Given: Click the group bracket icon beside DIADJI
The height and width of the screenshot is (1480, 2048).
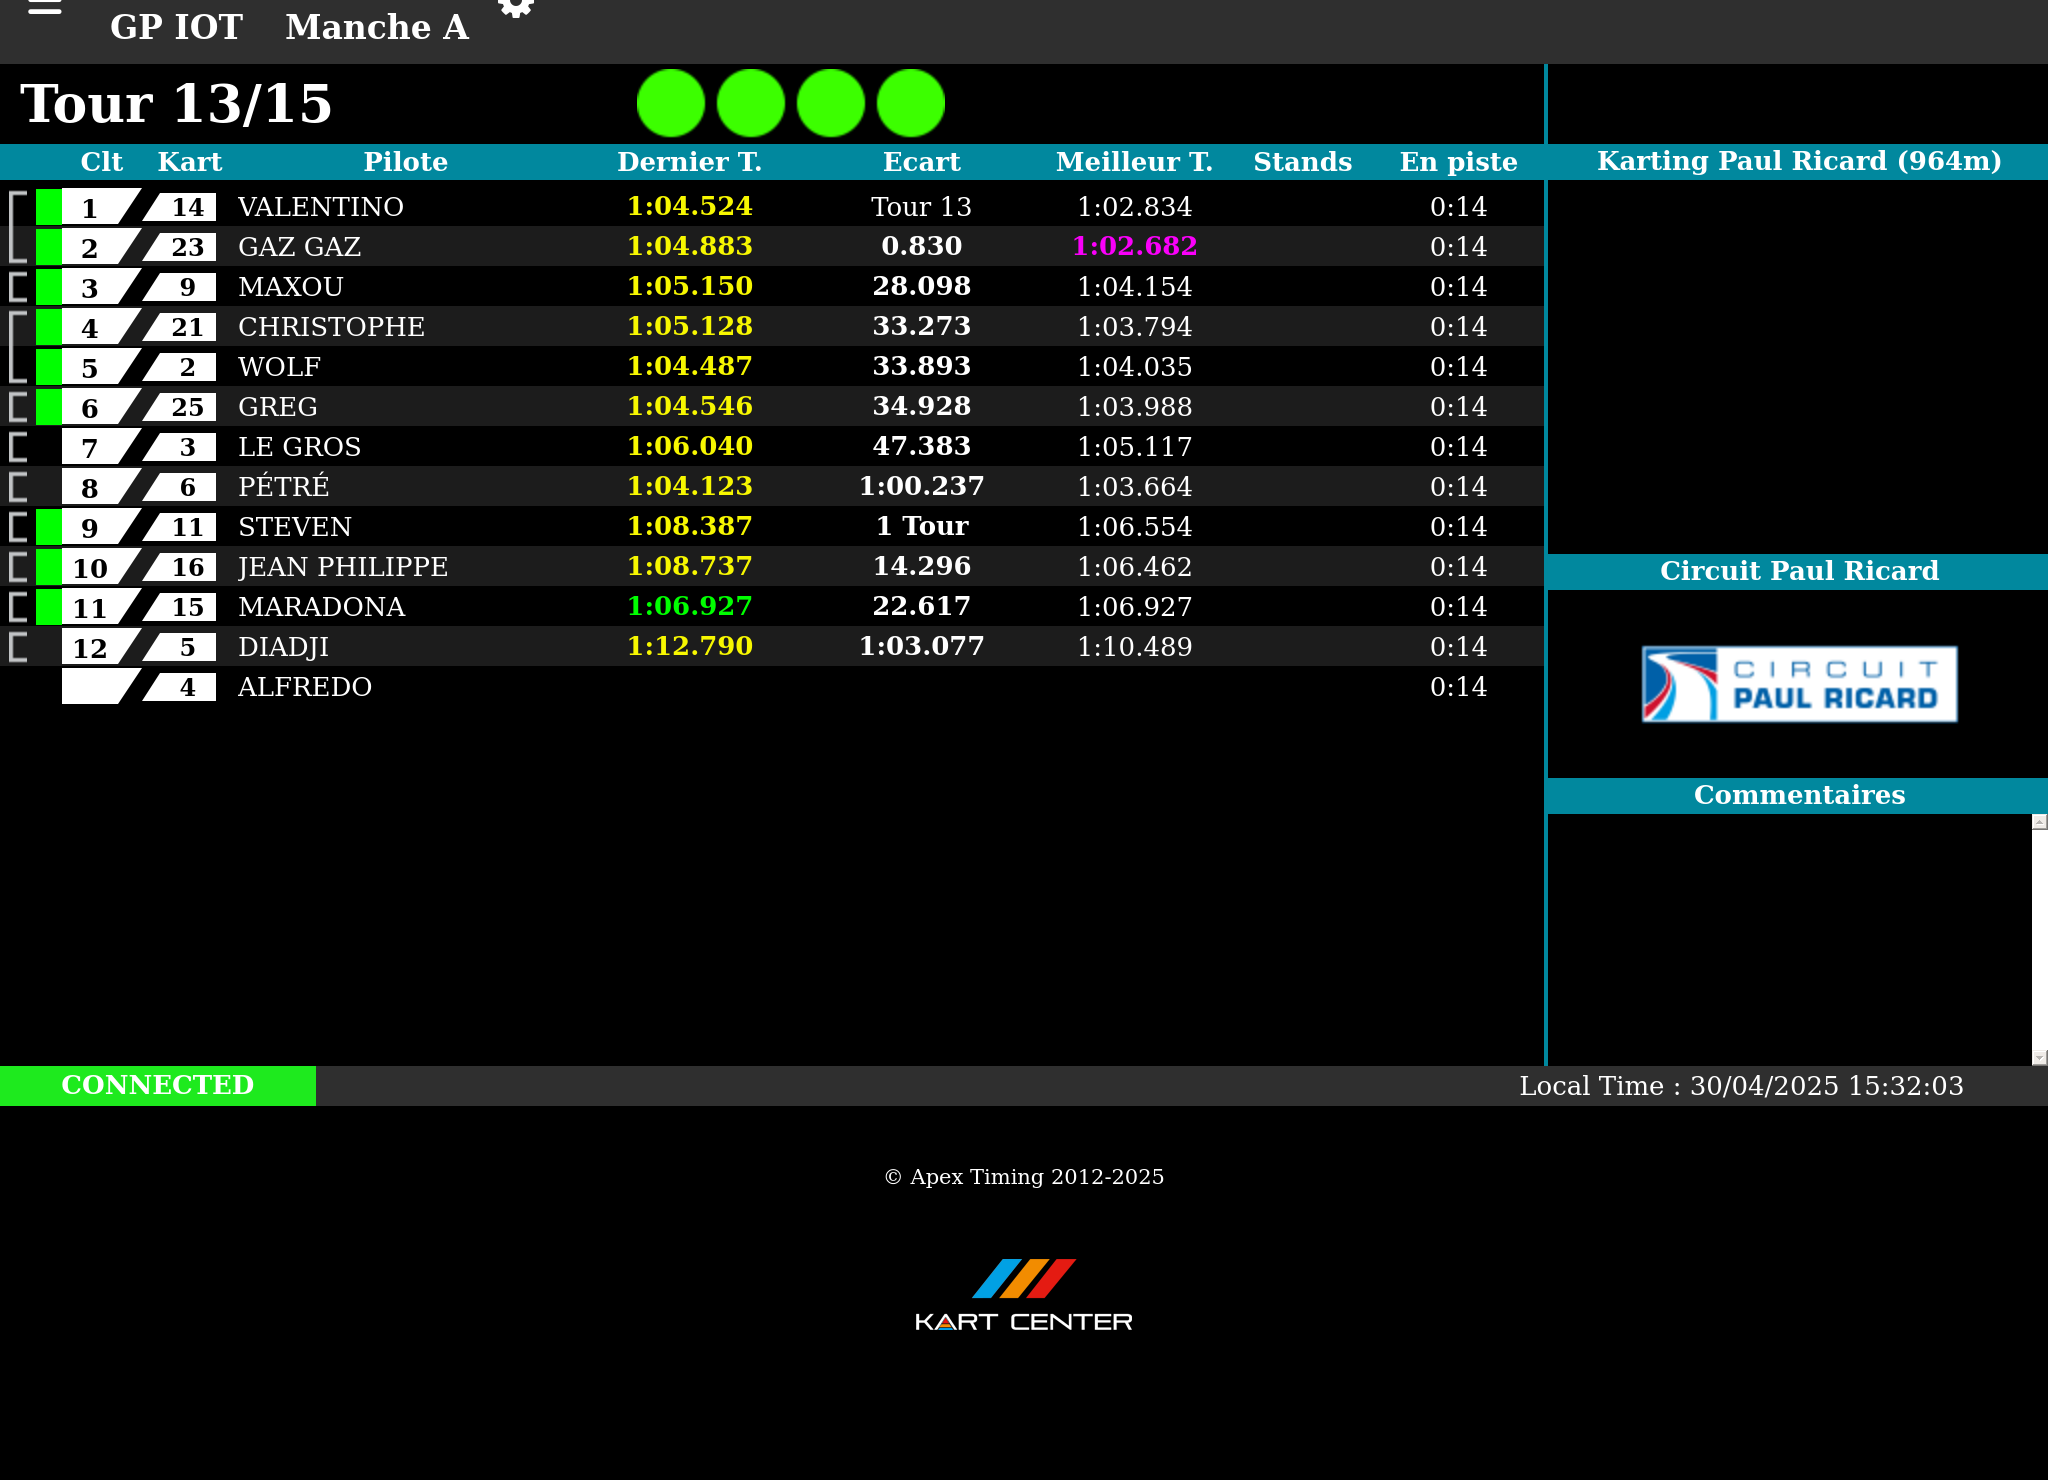Looking at the screenshot, I should (18, 647).
